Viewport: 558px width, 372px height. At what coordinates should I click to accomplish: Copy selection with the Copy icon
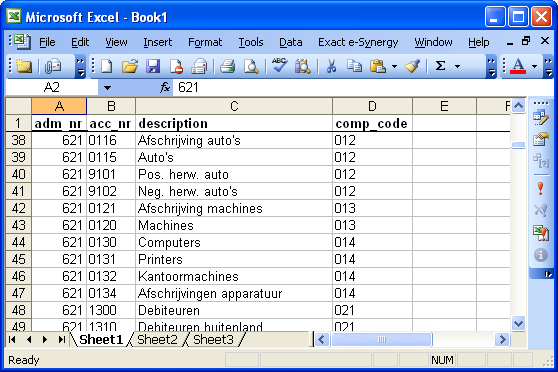tap(354, 66)
